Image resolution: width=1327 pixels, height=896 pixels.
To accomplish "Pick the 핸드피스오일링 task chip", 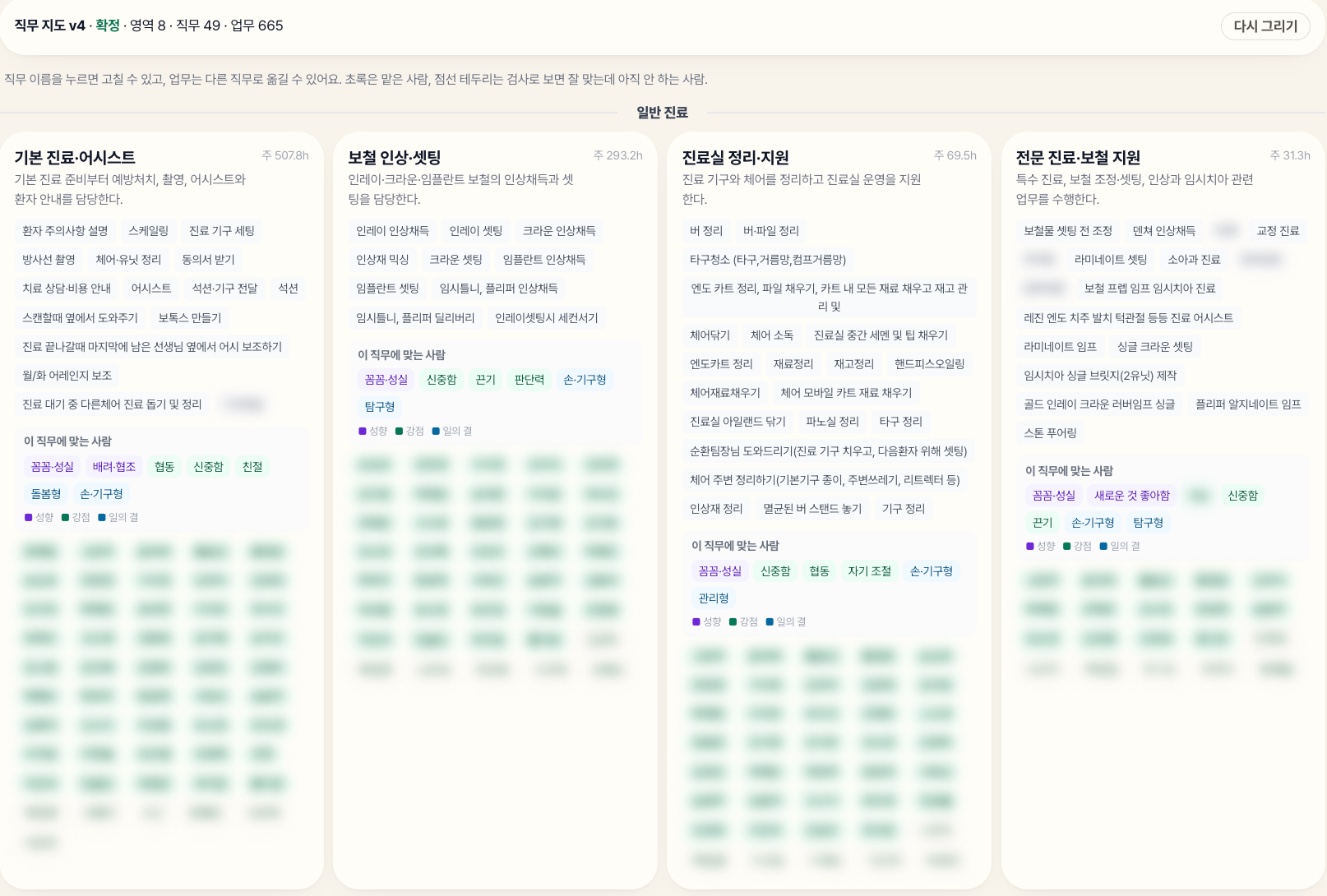I will 930,364.
